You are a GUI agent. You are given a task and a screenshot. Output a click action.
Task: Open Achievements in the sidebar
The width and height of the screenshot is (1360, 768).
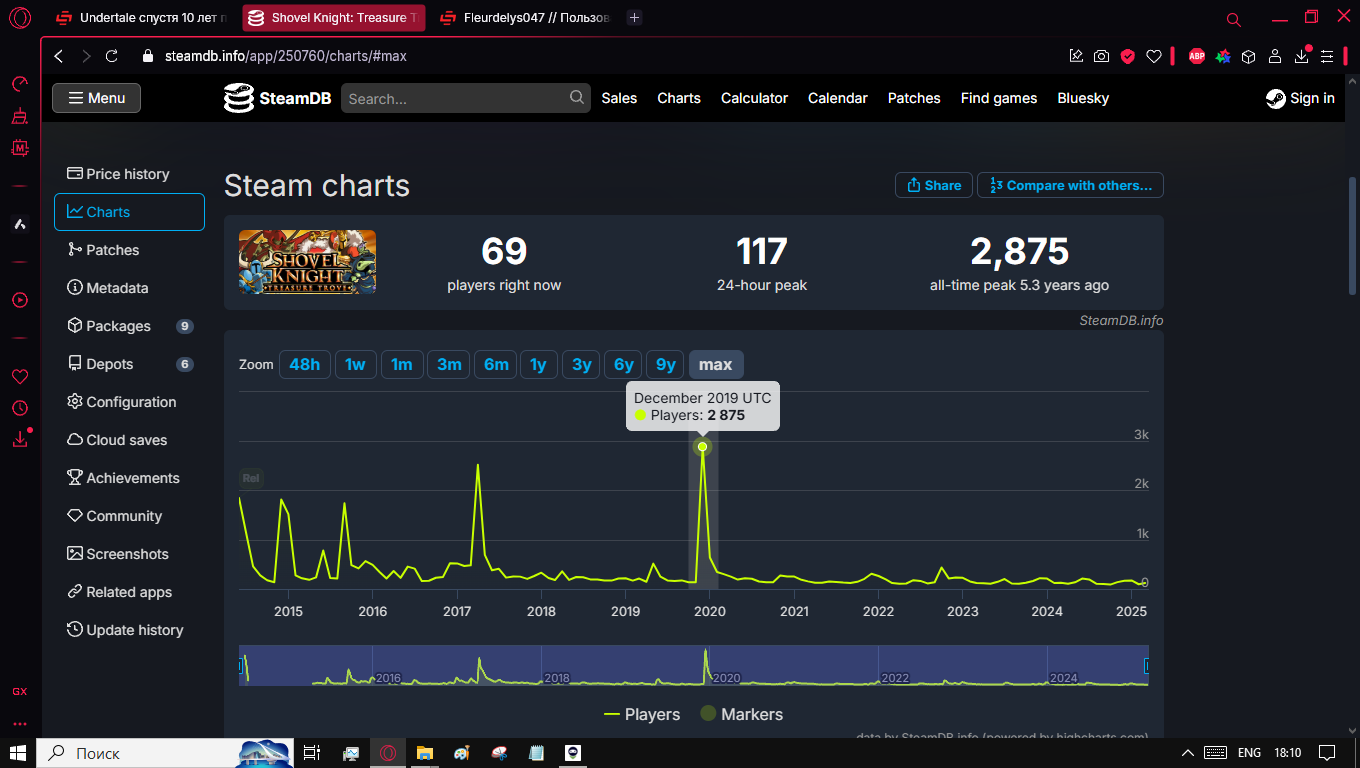click(129, 478)
